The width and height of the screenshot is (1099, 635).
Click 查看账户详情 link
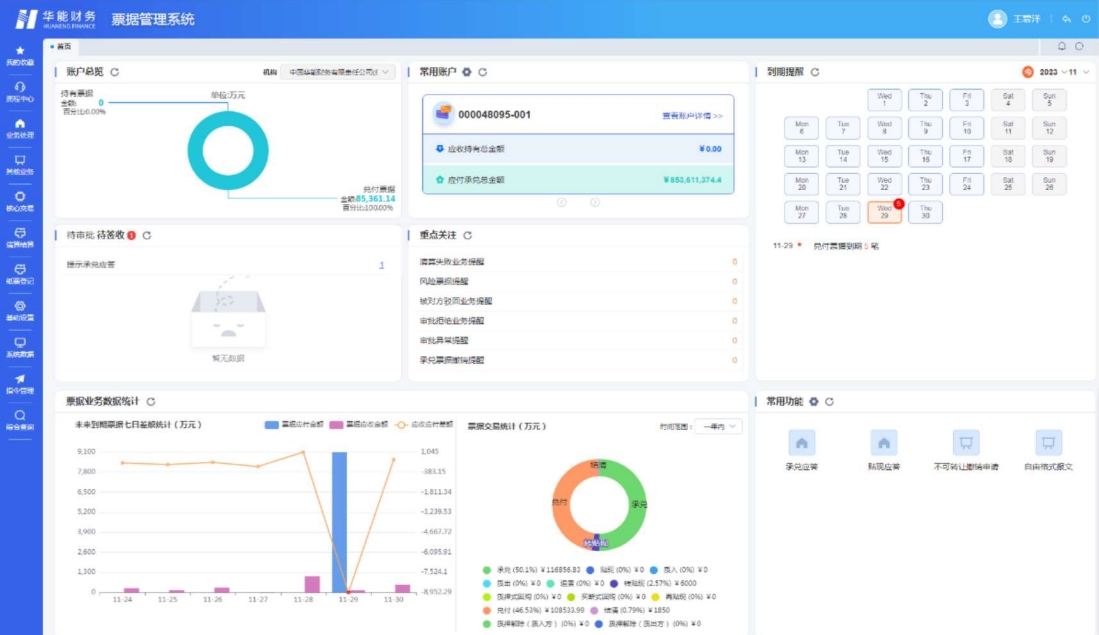pos(691,116)
